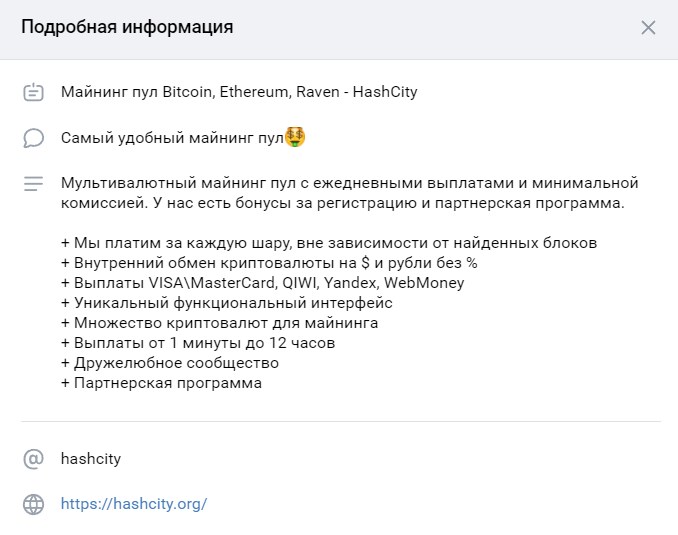Open the https://hashcity.org/ link

[x=134, y=504]
